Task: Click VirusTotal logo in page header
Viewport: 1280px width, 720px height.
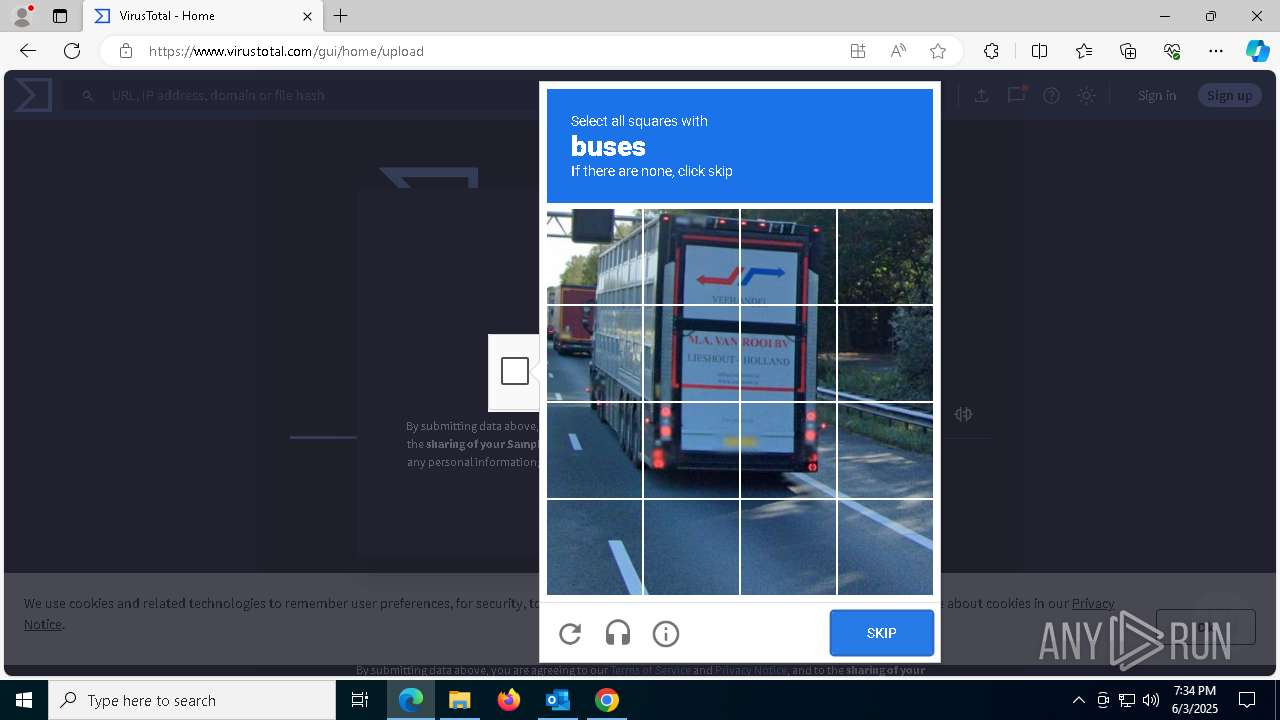Action: click(x=33, y=95)
